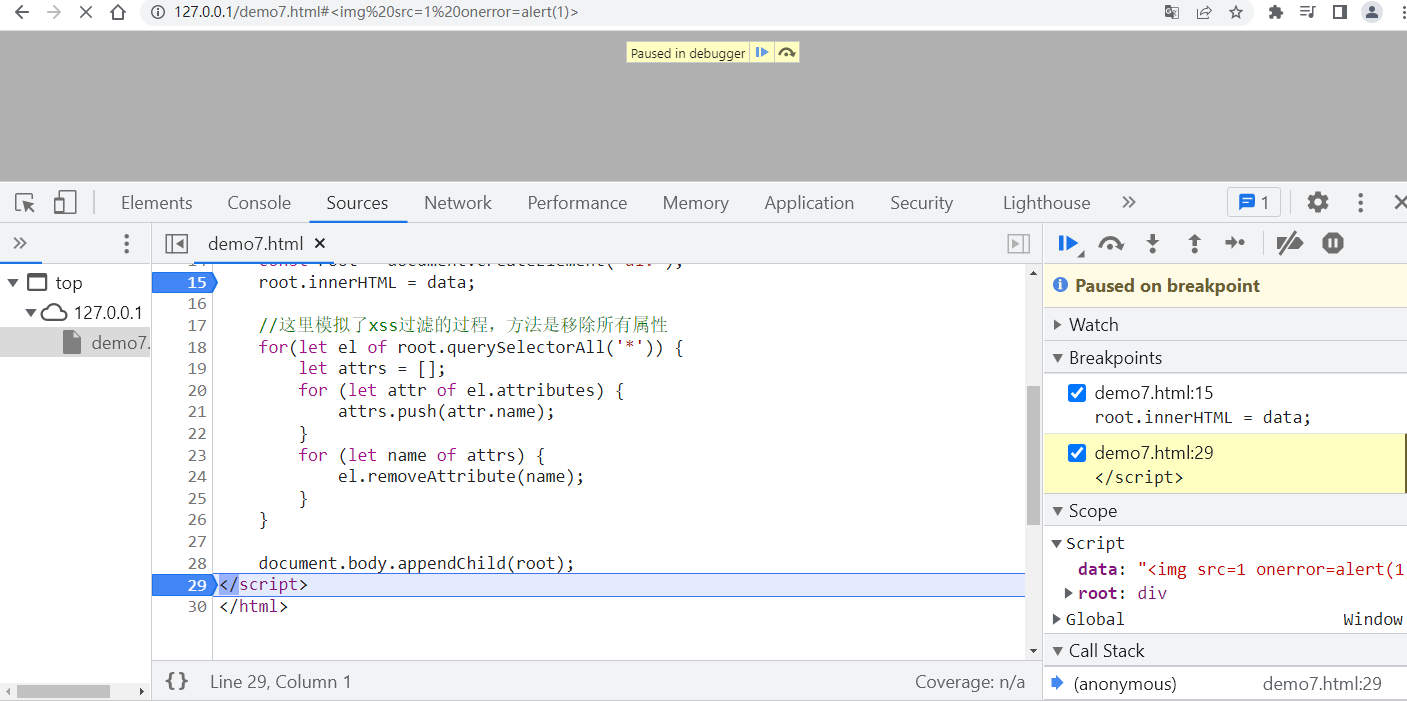The image size is (1407, 702).
Task: Select the (anonymous) call stack frame
Action: [x=1225, y=684]
